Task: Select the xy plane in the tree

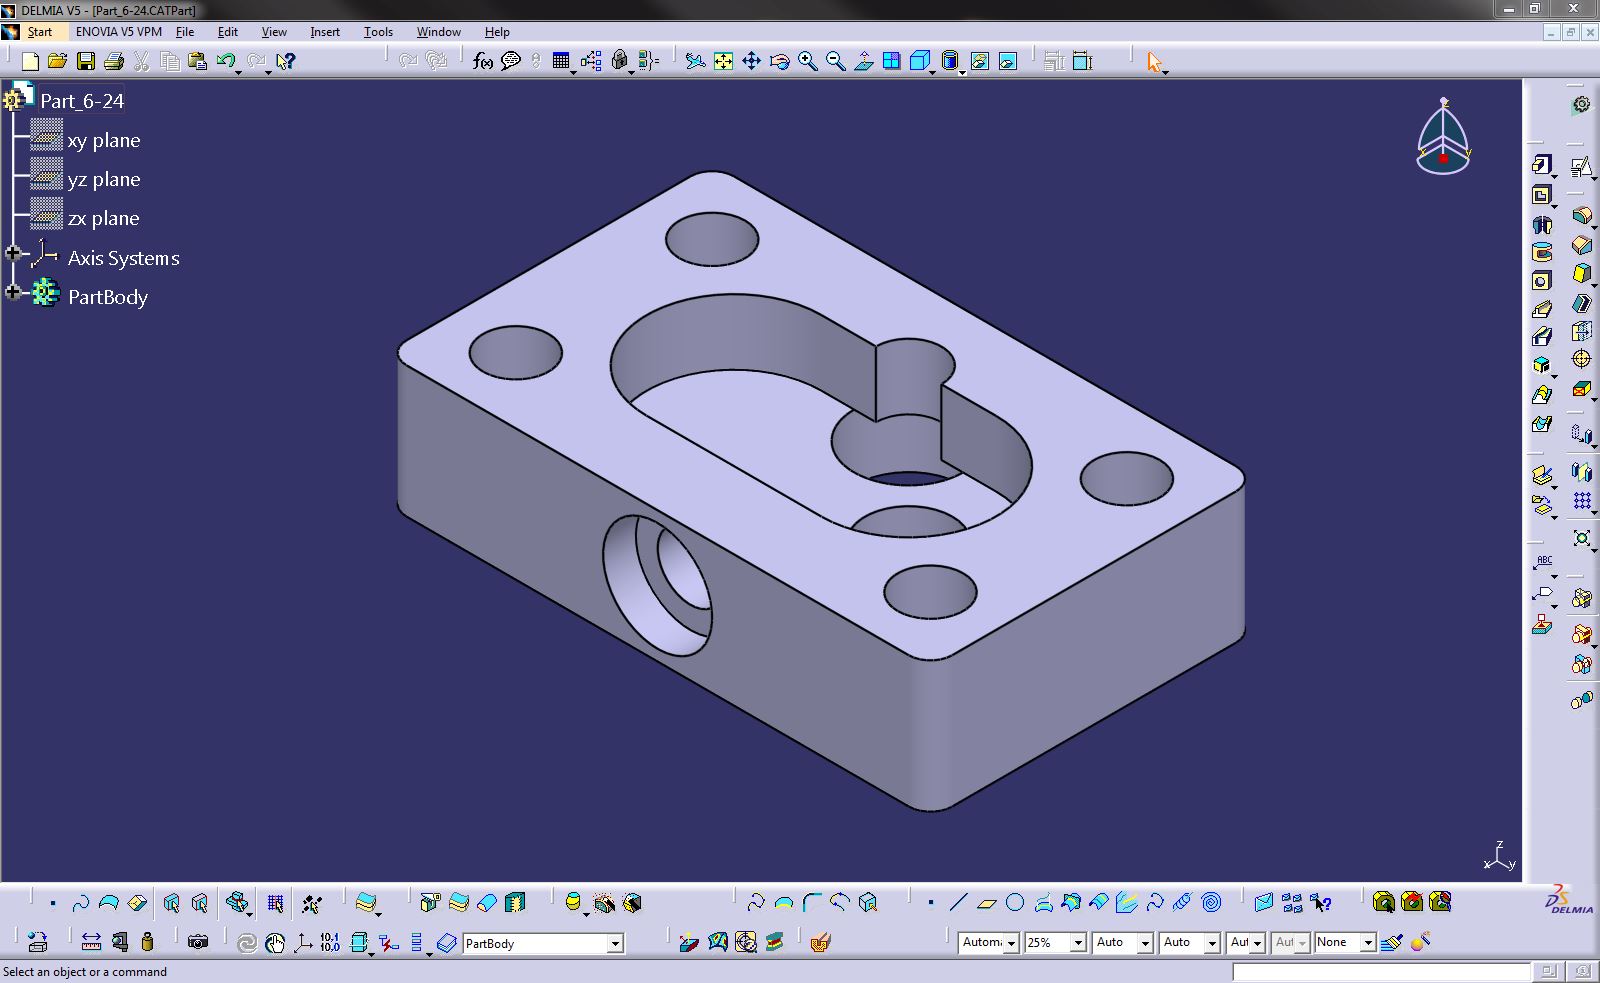Action: (x=104, y=140)
